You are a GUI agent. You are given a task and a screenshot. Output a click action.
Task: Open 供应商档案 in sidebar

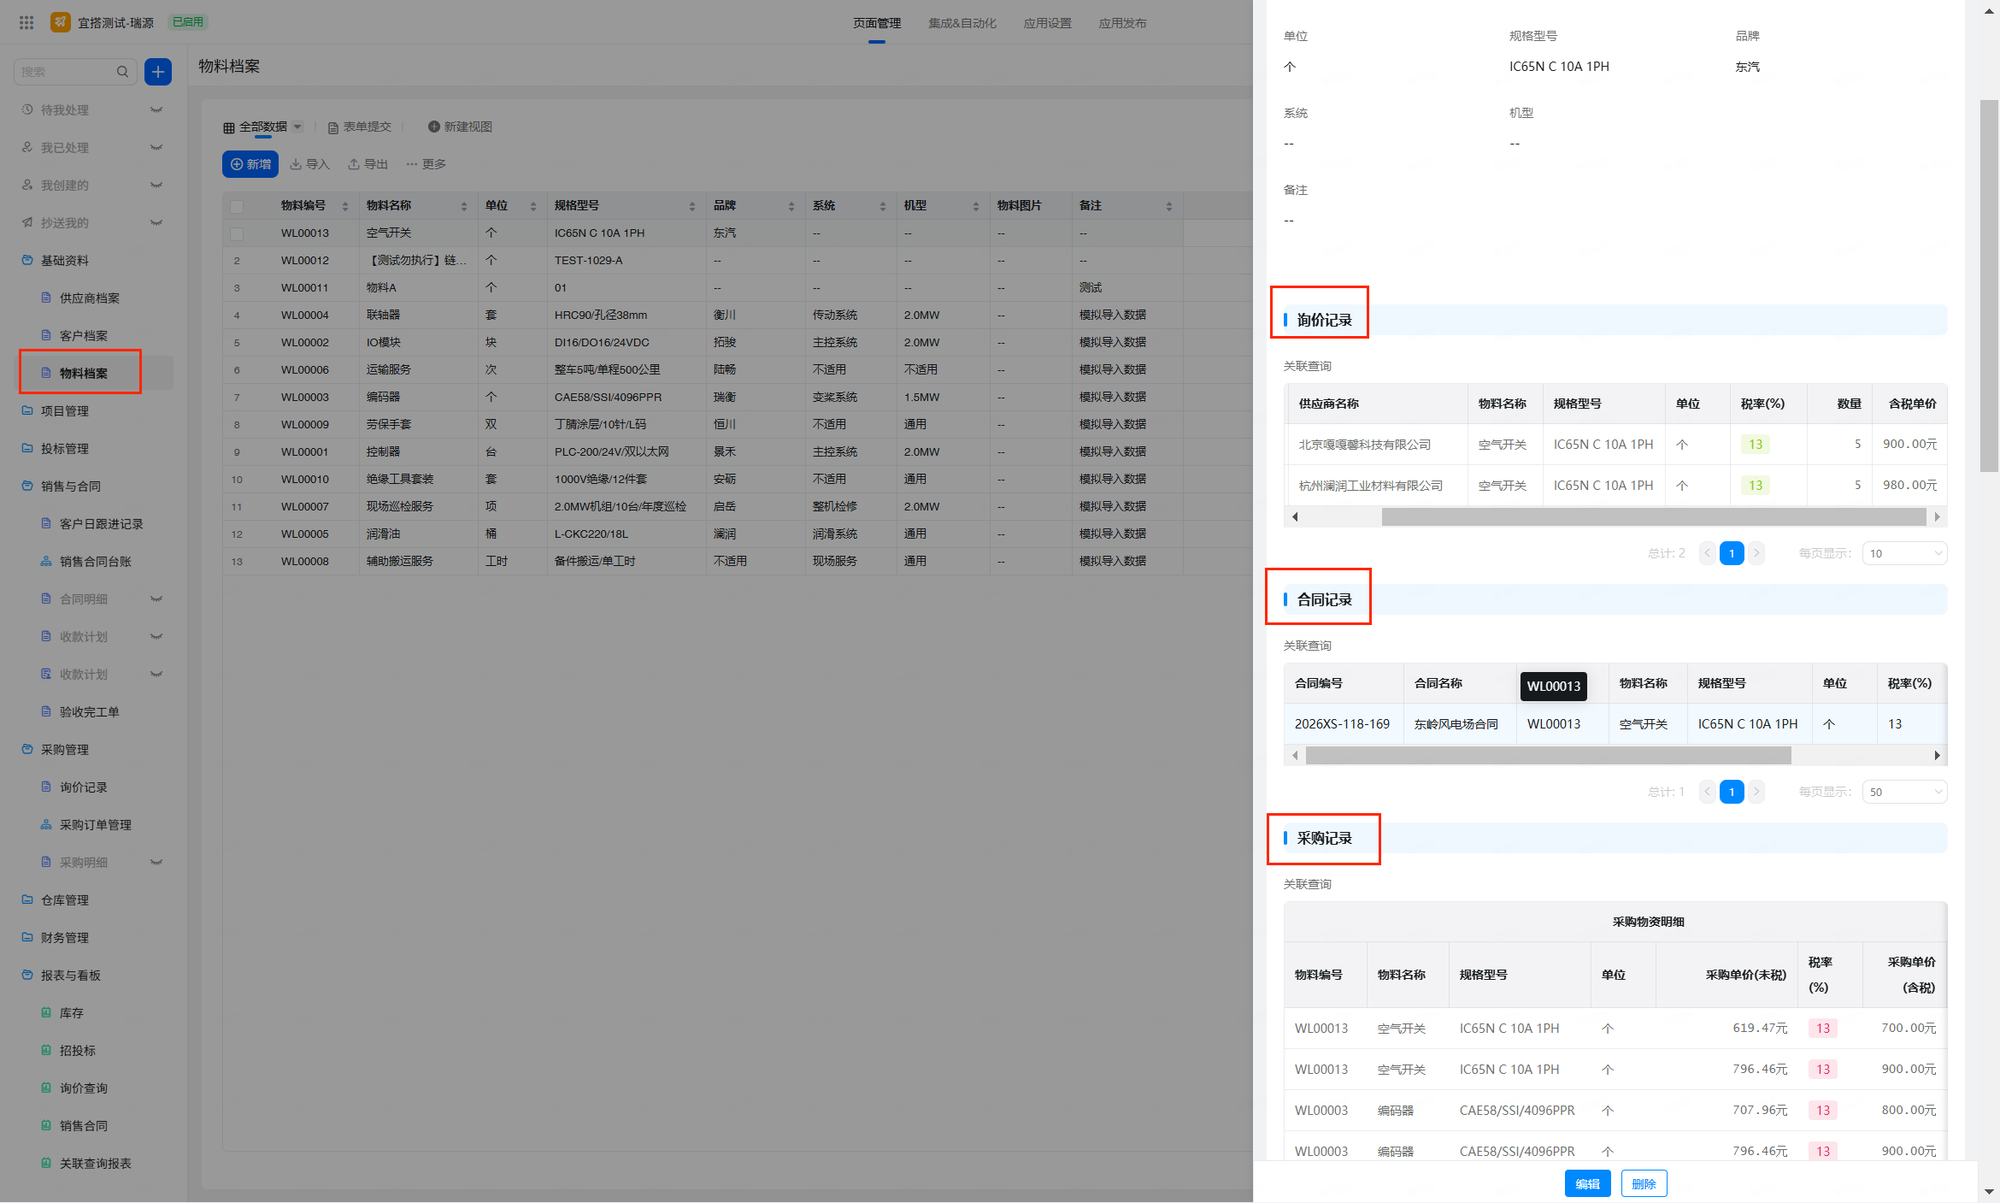point(89,298)
